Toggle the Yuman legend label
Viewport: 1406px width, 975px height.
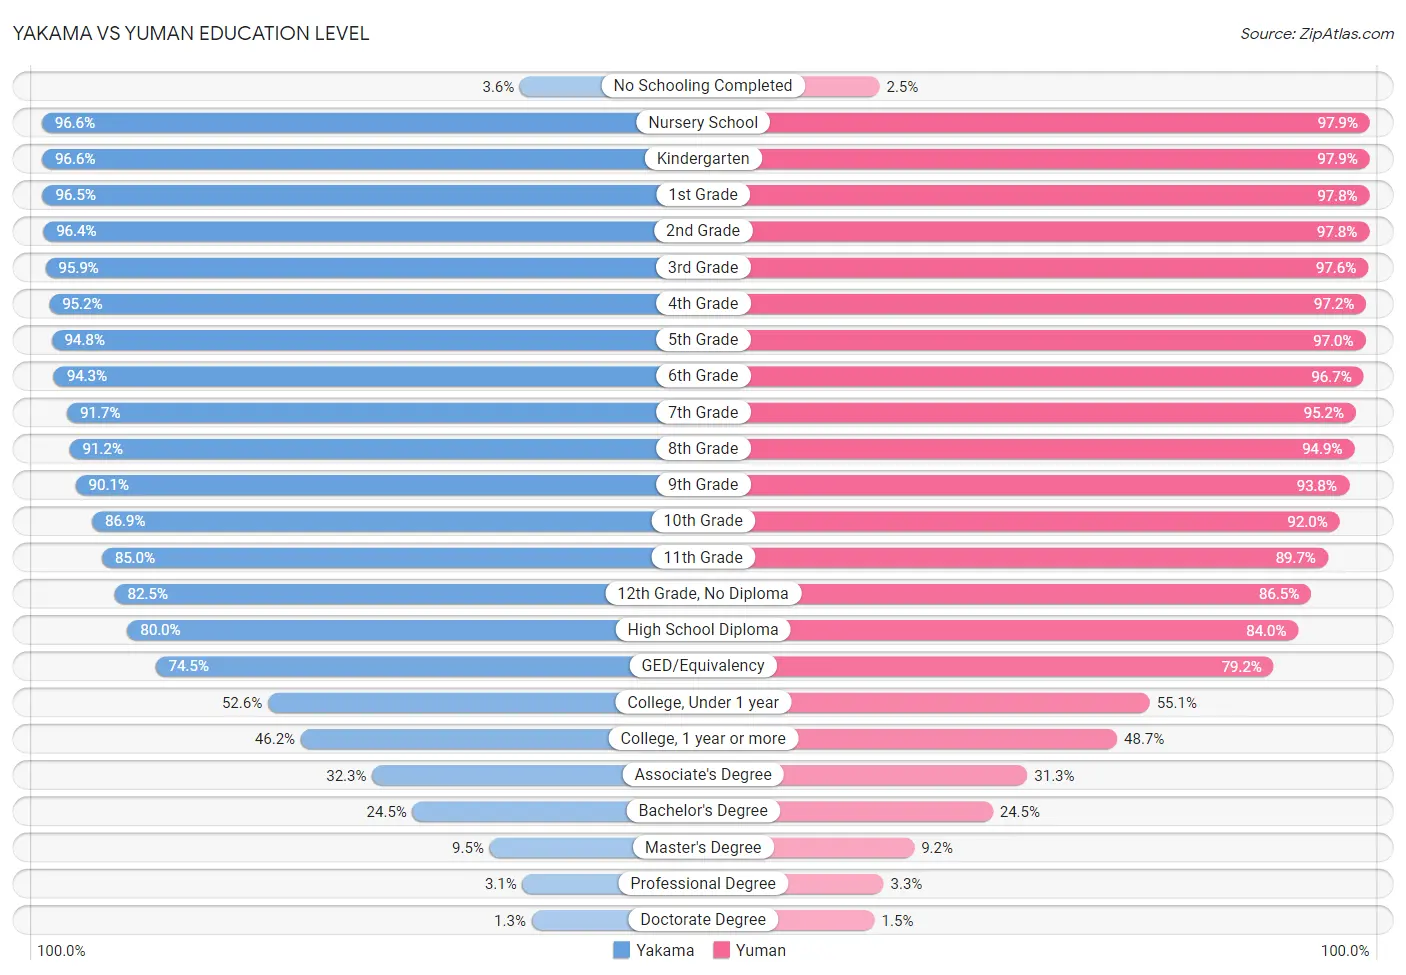[x=761, y=950]
